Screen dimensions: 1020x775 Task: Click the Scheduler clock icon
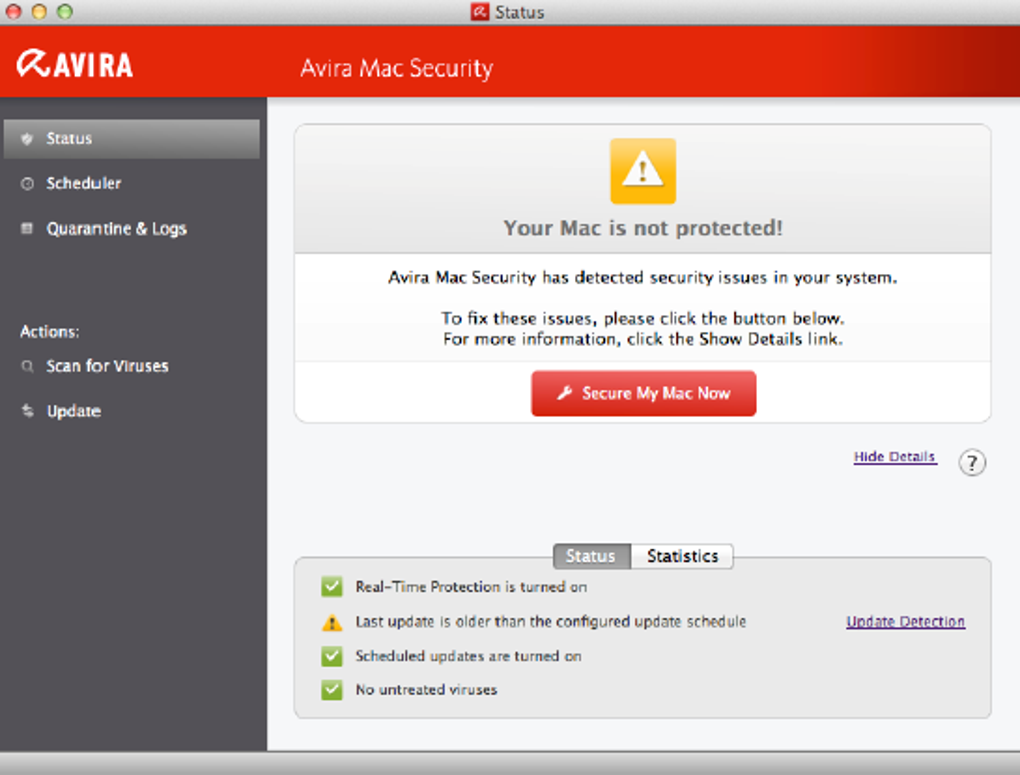click(27, 184)
